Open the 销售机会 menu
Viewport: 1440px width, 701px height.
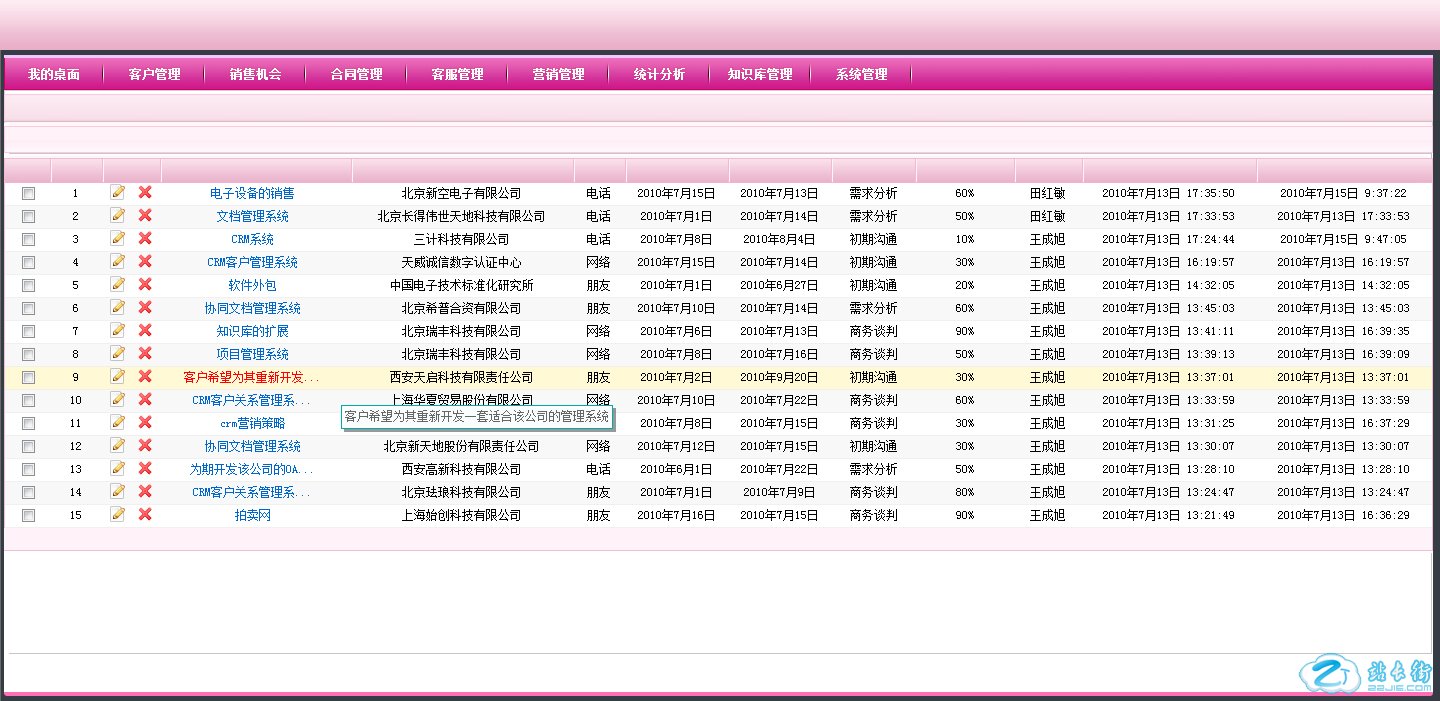tap(255, 74)
